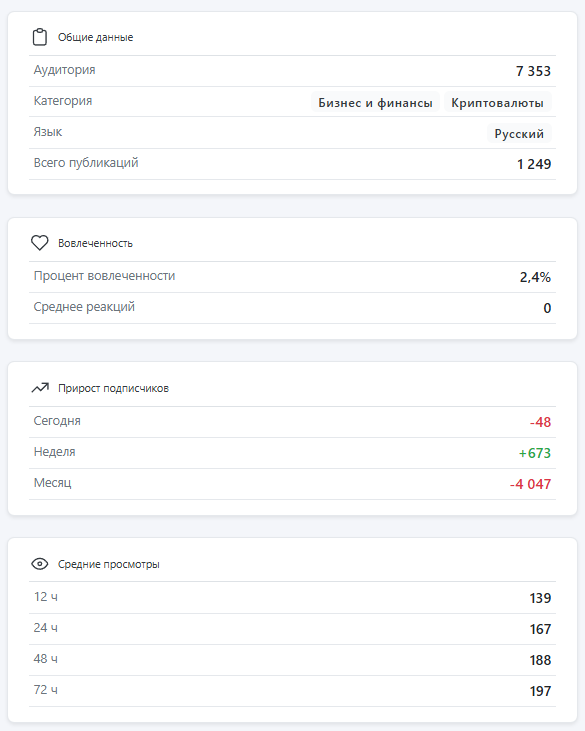Click the Категория label

tap(63, 101)
